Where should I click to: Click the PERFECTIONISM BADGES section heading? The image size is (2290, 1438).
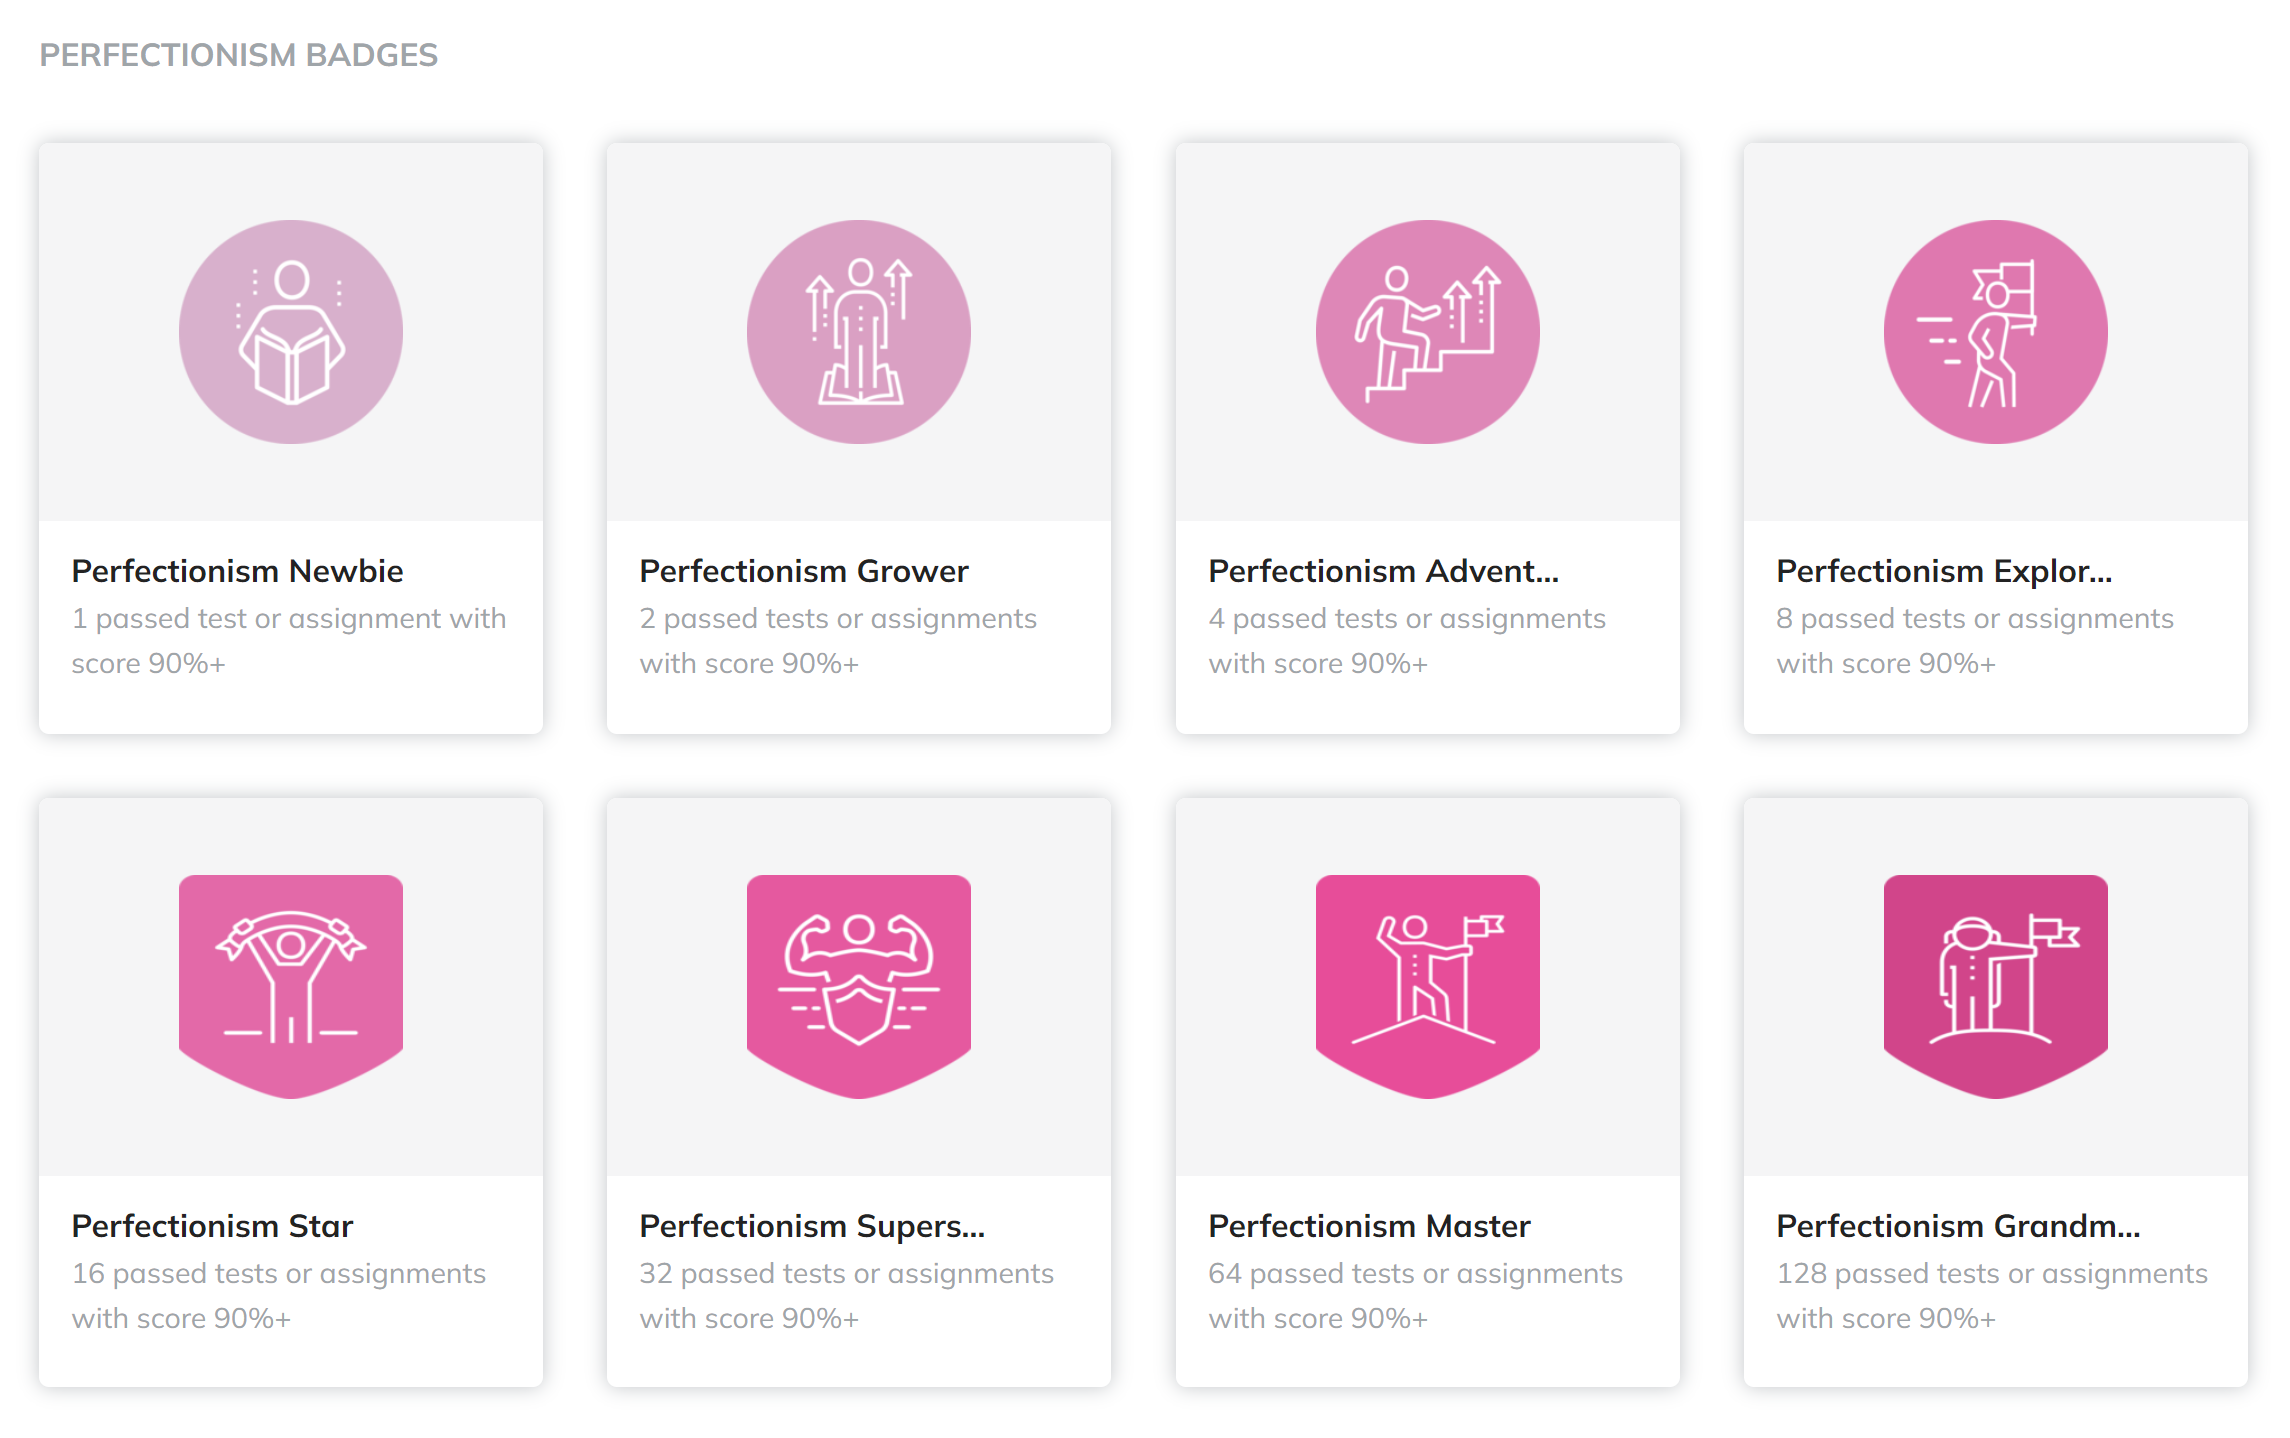click(x=238, y=55)
